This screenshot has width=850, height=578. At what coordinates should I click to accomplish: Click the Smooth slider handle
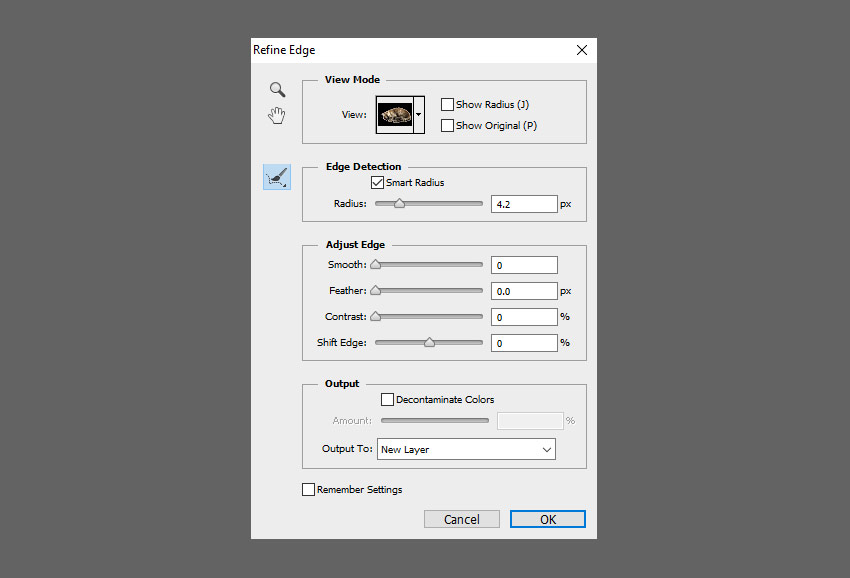click(376, 265)
